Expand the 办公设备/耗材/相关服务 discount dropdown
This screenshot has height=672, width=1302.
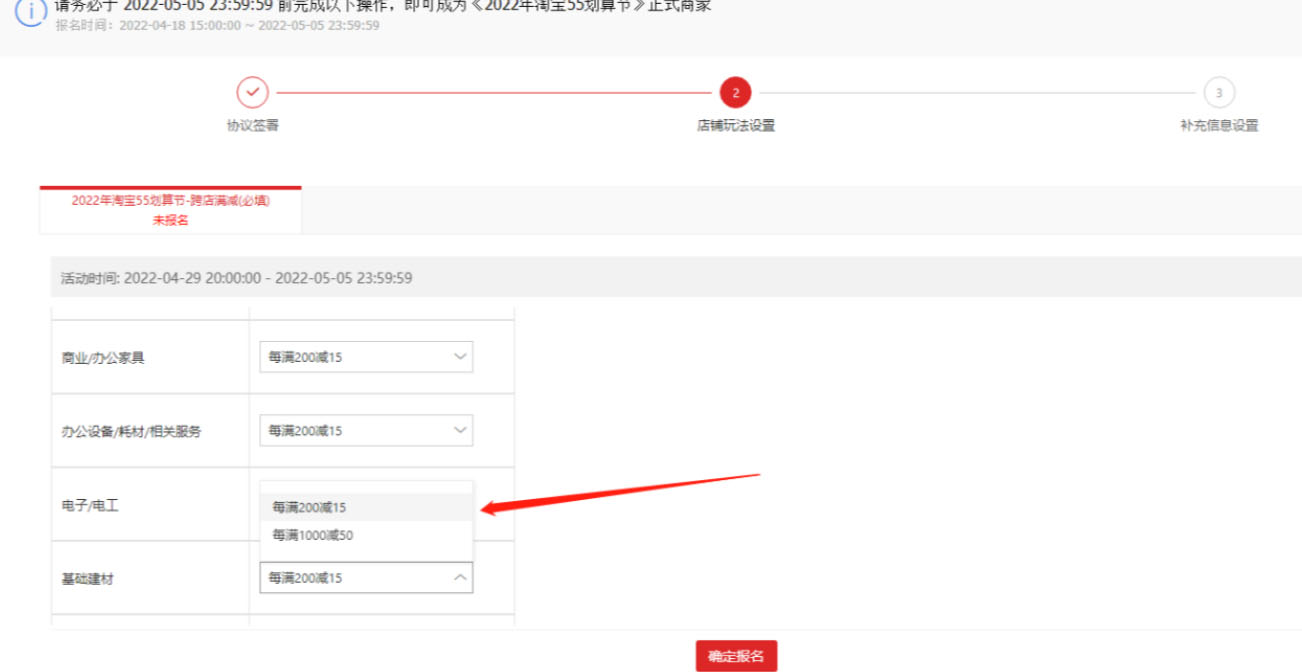365,430
